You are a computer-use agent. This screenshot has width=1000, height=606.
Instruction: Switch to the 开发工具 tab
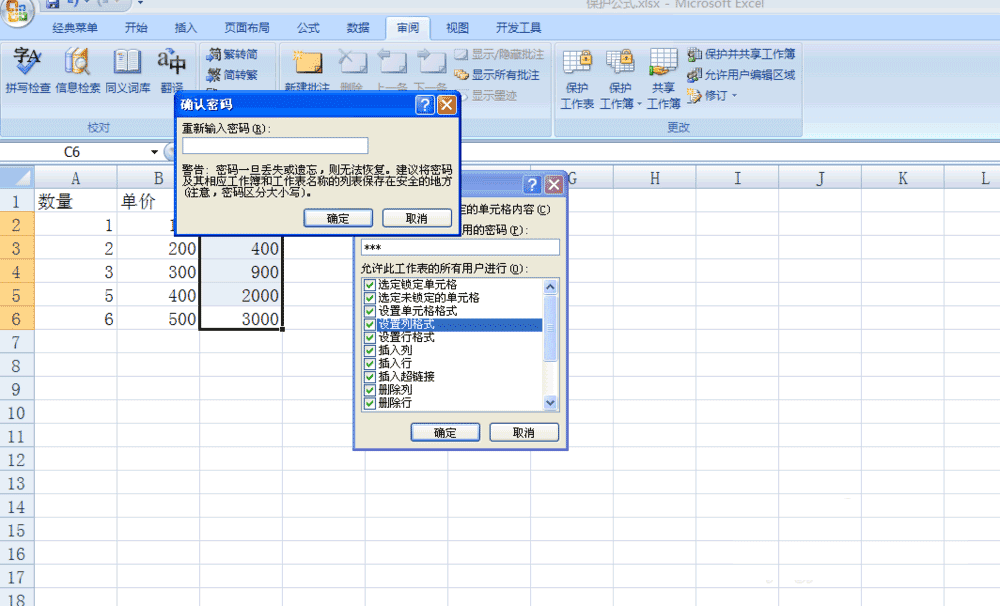point(518,28)
